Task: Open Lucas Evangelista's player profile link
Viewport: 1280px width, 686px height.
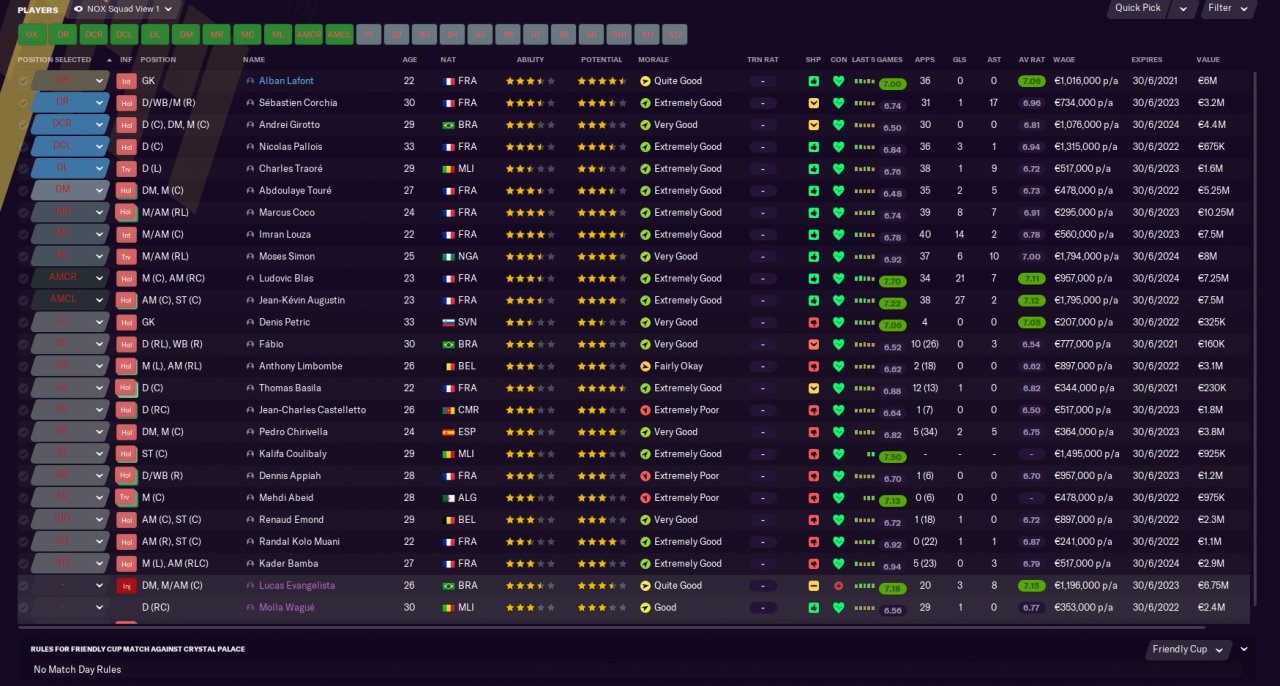Action: [296, 586]
